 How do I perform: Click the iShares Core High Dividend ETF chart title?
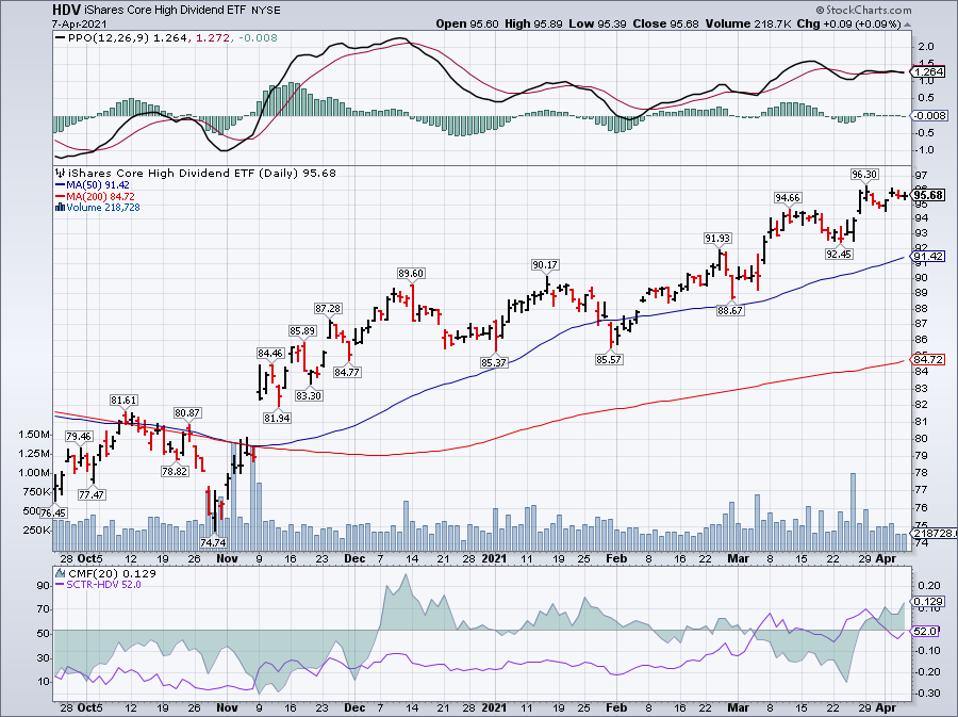(x=163, y=10)
